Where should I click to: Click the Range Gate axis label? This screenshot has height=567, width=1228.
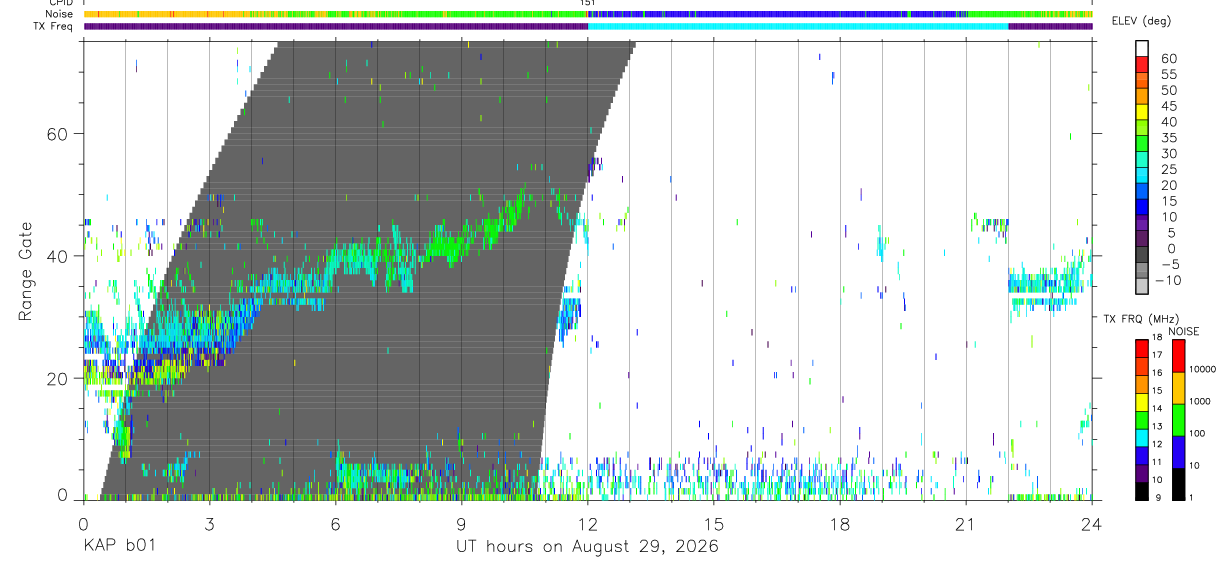pos(26,271)
